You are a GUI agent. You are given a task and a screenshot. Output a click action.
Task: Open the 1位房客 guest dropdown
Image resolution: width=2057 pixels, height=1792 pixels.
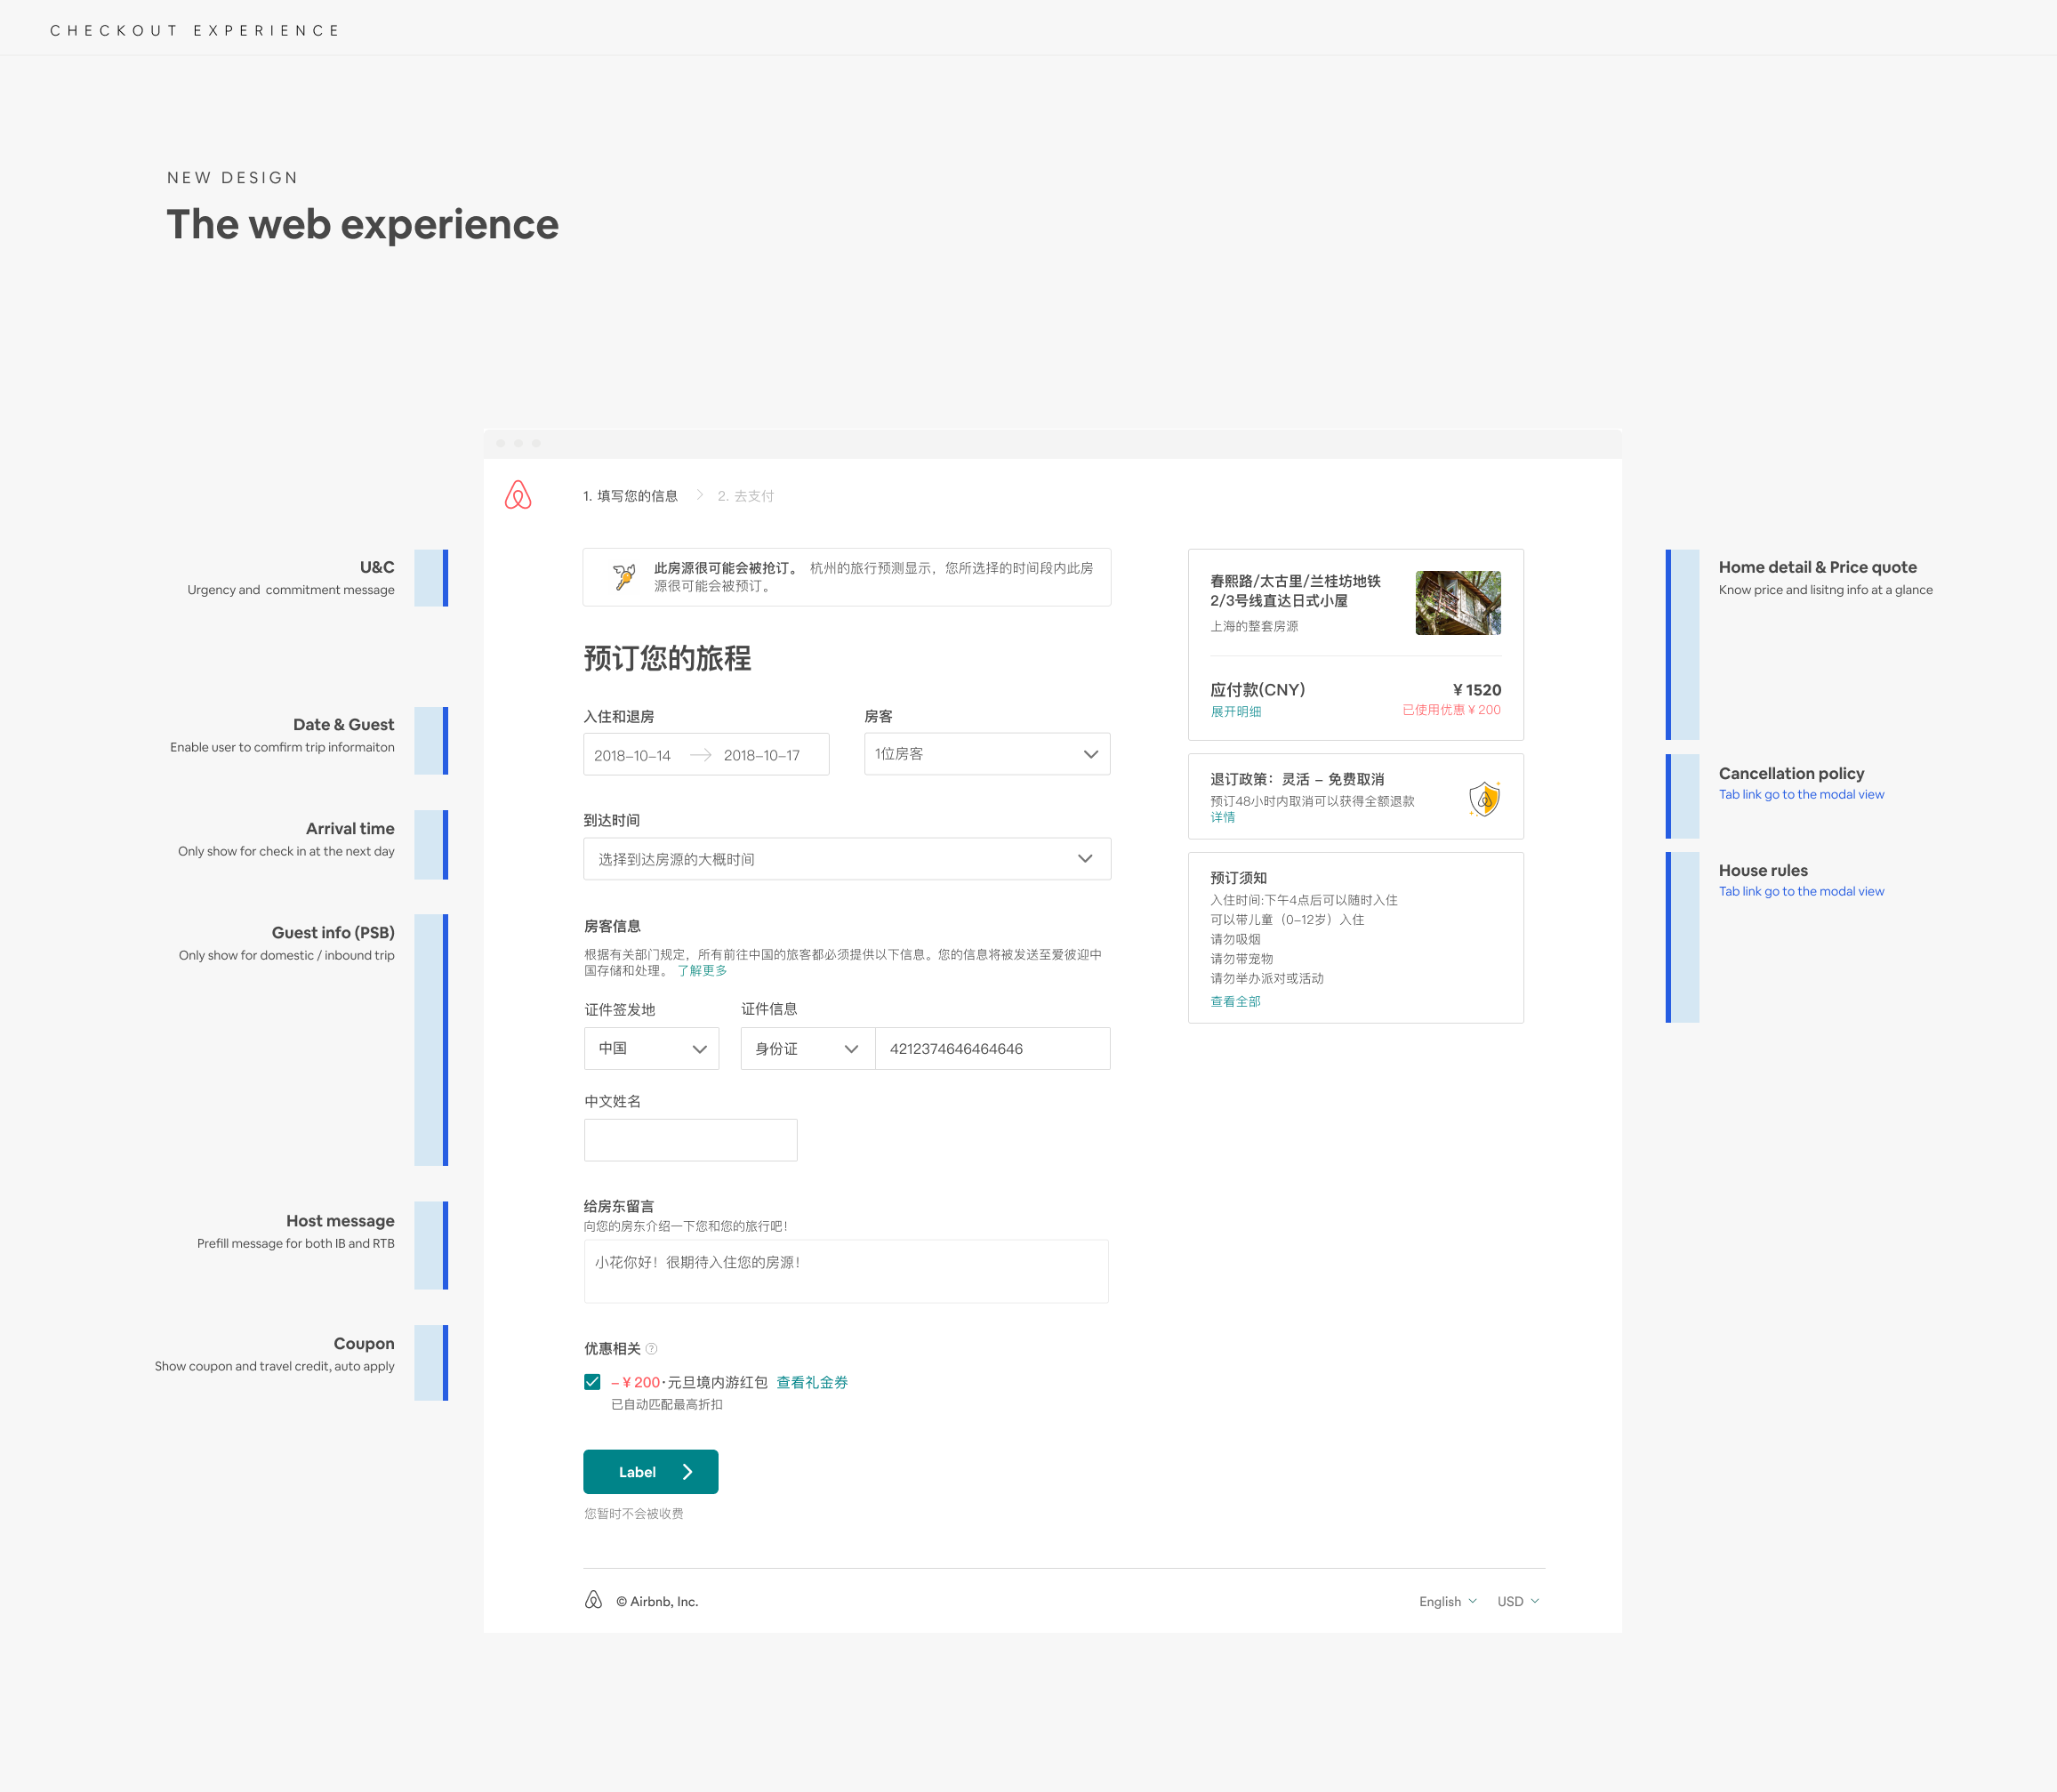(986, 754)
